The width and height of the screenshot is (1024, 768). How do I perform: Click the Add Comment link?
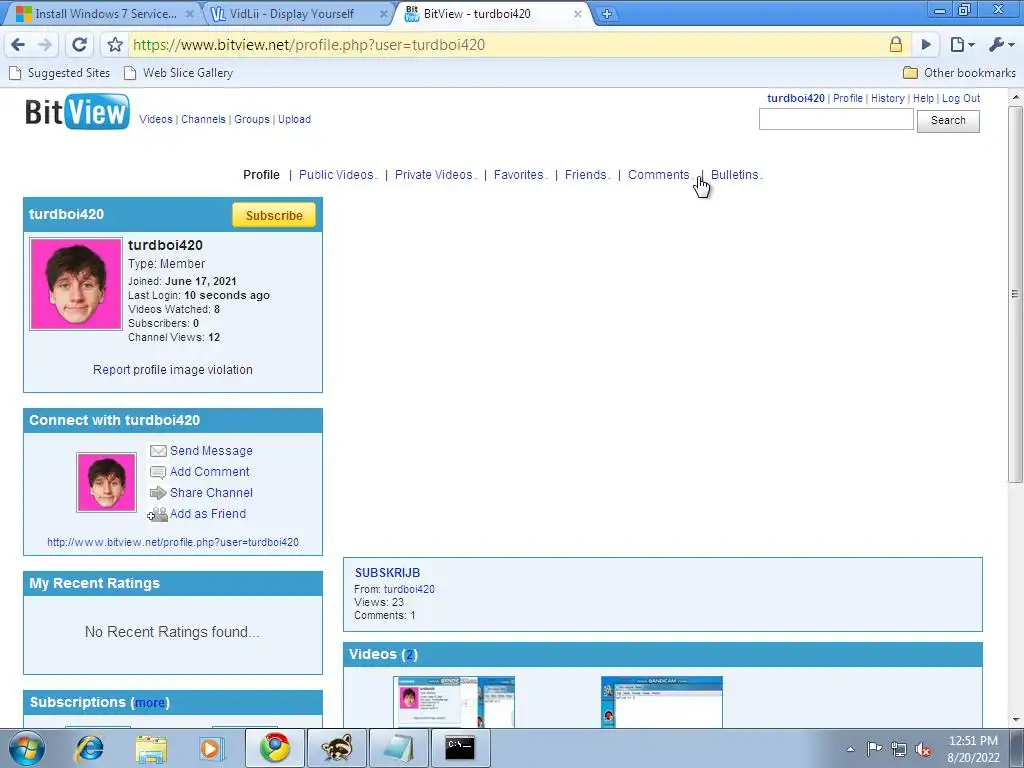pyautogui.click(x=210, y=472)
